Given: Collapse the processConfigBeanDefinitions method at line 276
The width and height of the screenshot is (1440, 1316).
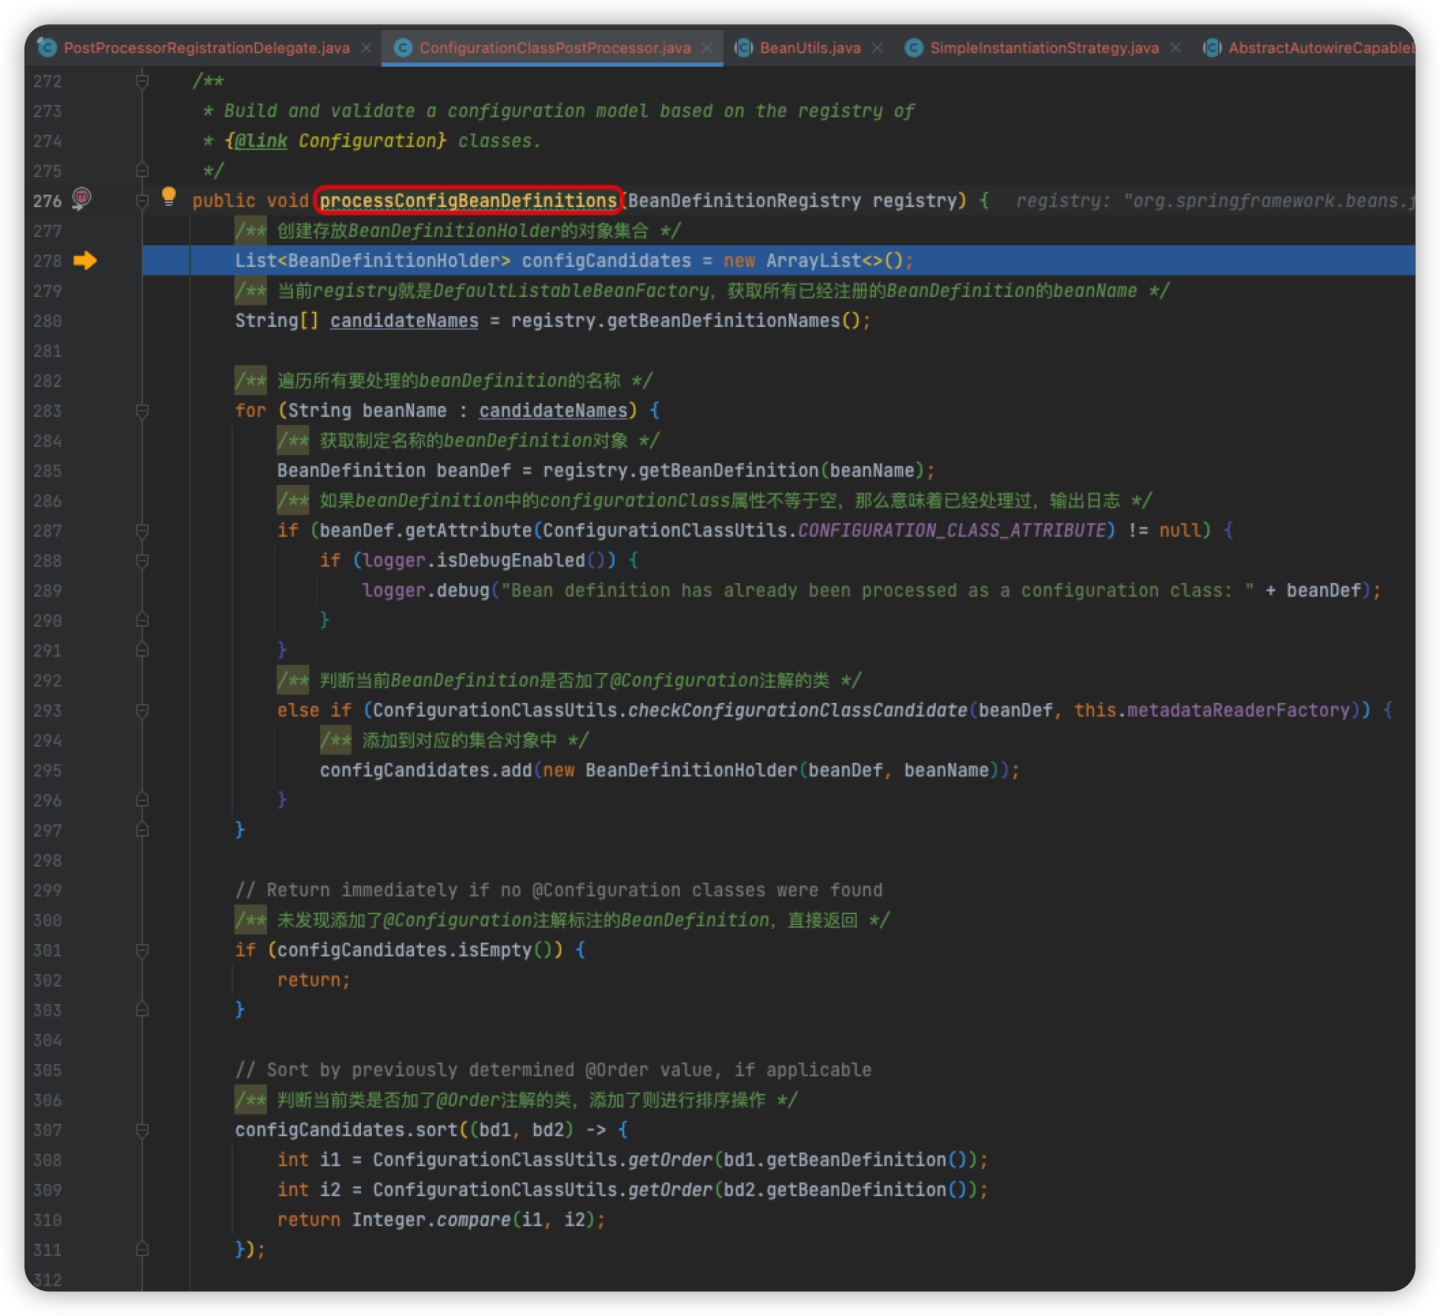Looking at the screenshot, I should point(142,201).
